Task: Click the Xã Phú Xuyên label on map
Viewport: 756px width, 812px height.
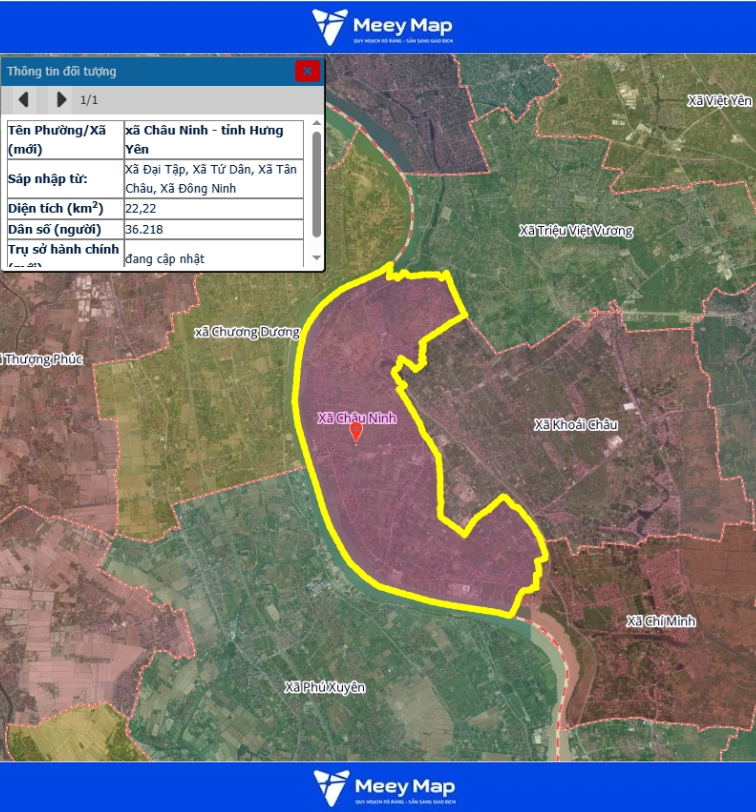Action: coord(324,688)
